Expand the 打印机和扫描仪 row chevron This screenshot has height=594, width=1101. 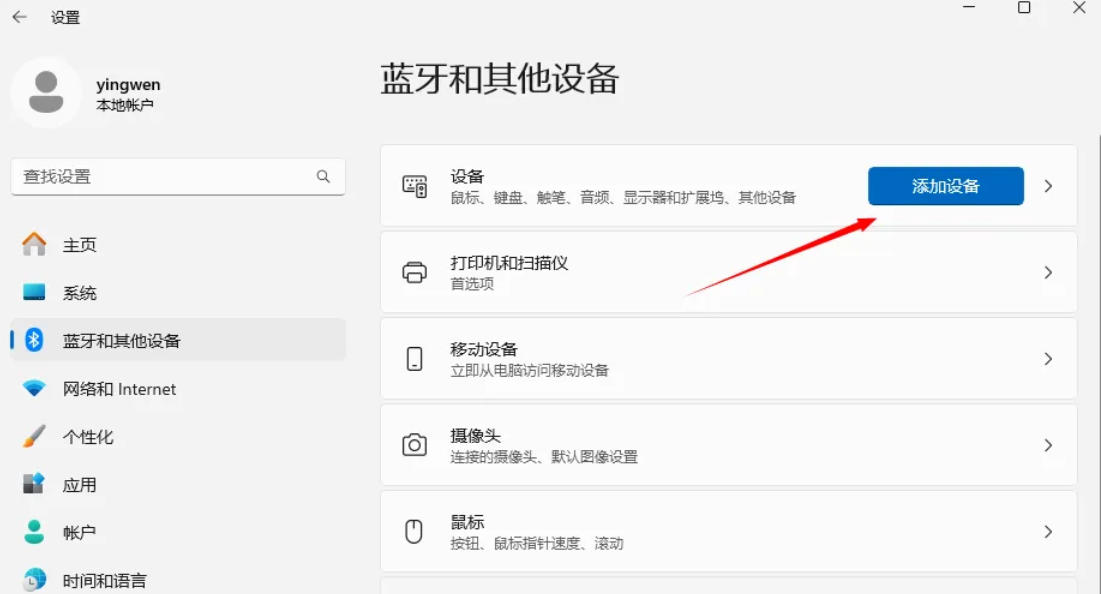pos(1048,272)
